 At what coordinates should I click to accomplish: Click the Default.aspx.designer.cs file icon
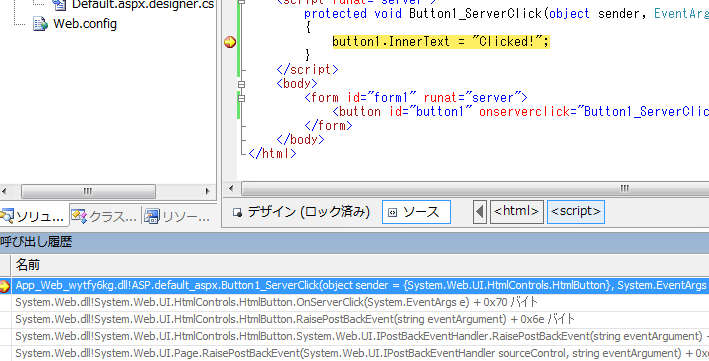coord(59,5)
